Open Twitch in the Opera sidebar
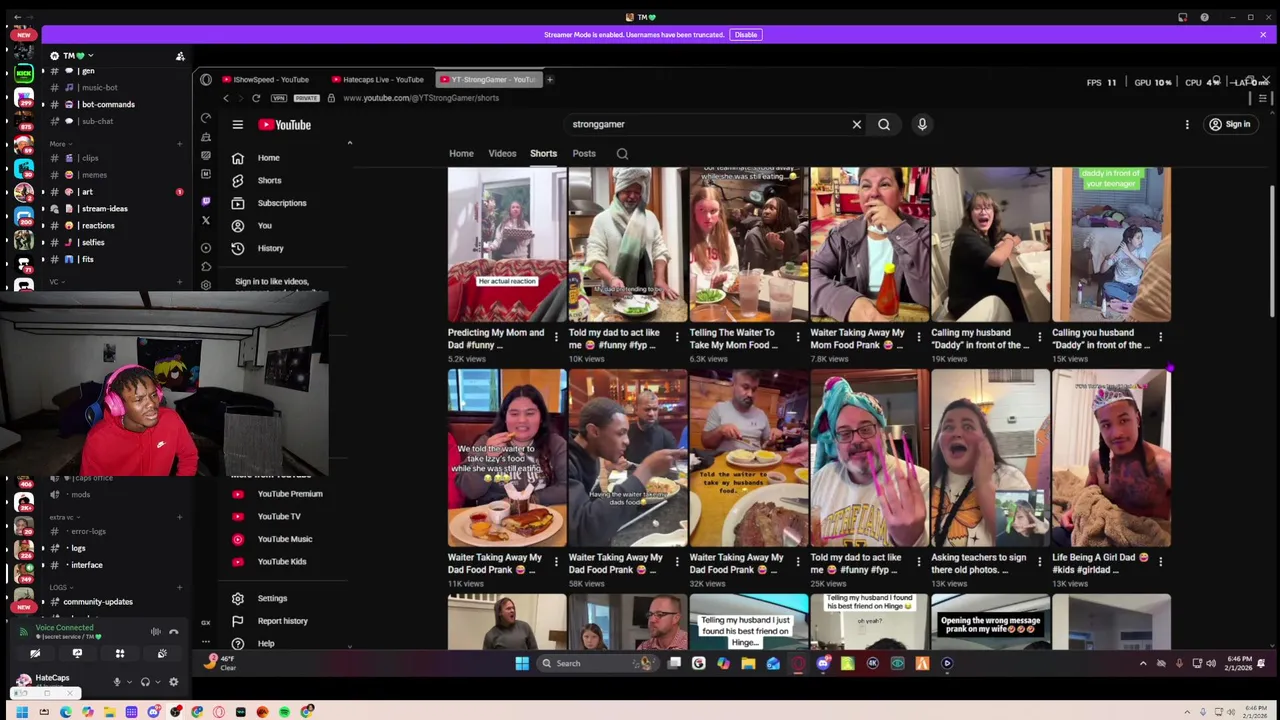 pyautogui.click(x=206, y=201)
